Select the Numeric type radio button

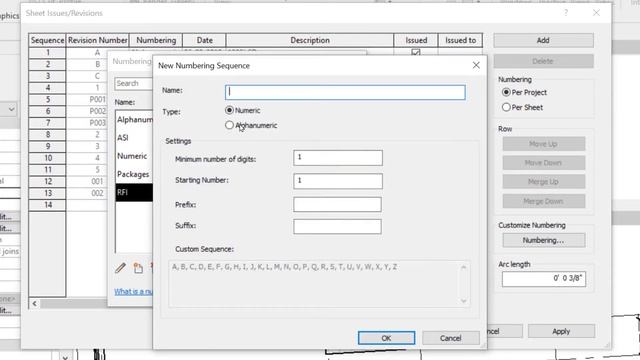pos(229,110)
